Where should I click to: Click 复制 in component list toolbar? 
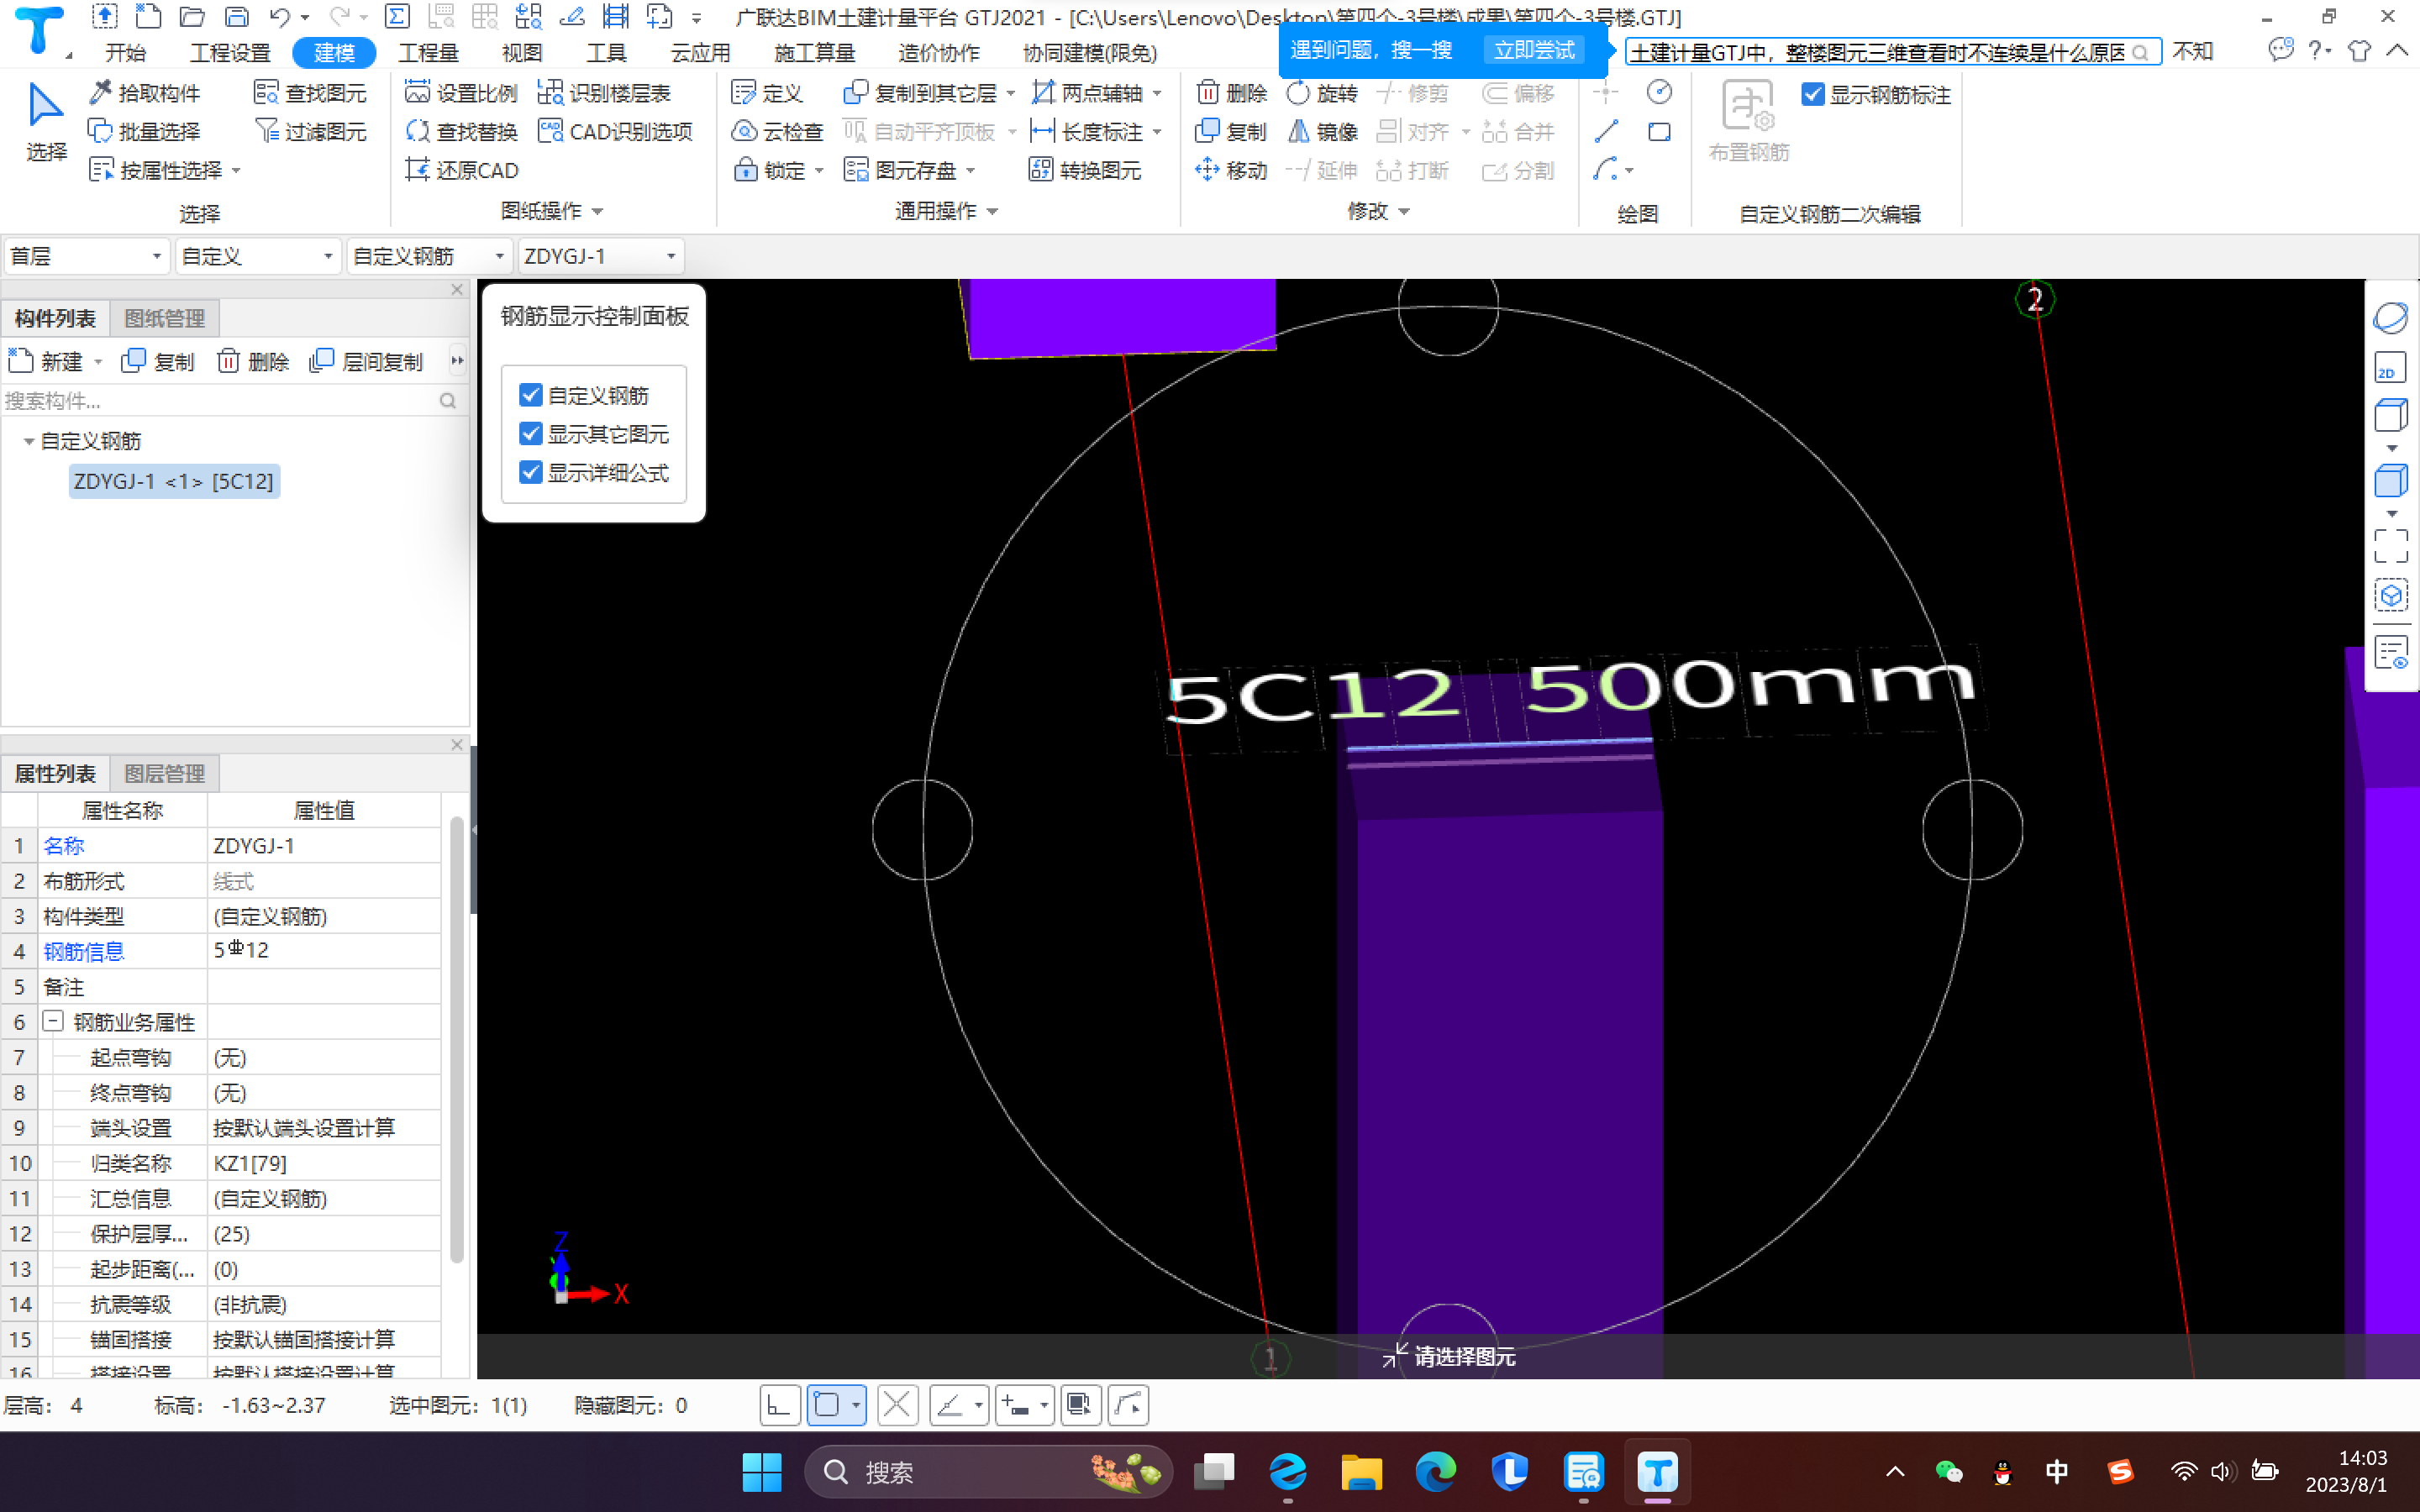158,361
